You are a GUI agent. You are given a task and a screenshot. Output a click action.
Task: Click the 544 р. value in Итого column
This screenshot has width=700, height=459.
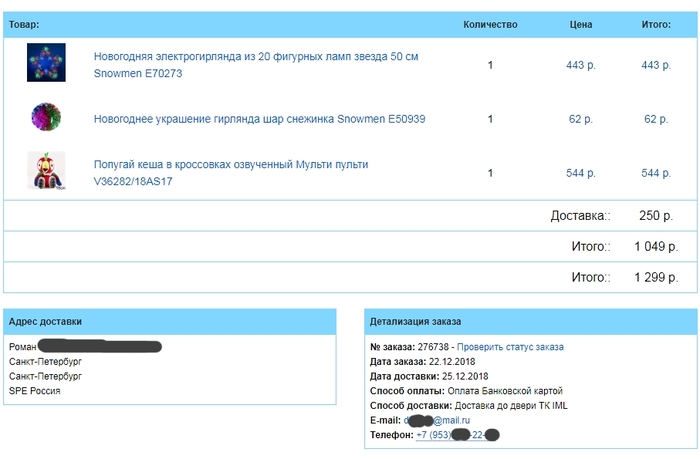pos(656,173)
